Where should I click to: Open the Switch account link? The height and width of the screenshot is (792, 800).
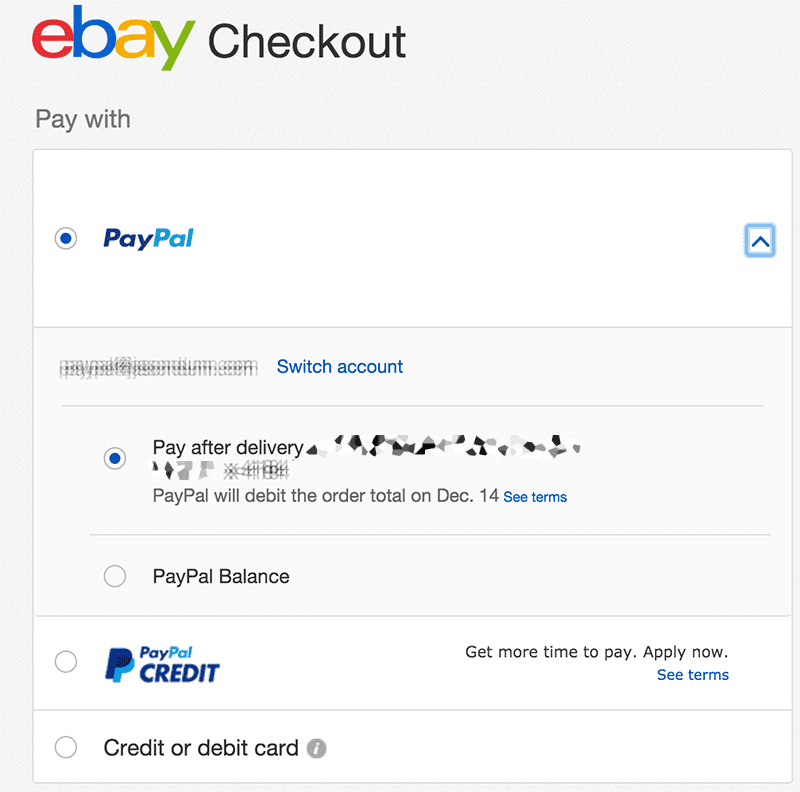click(x=340, y=366)
